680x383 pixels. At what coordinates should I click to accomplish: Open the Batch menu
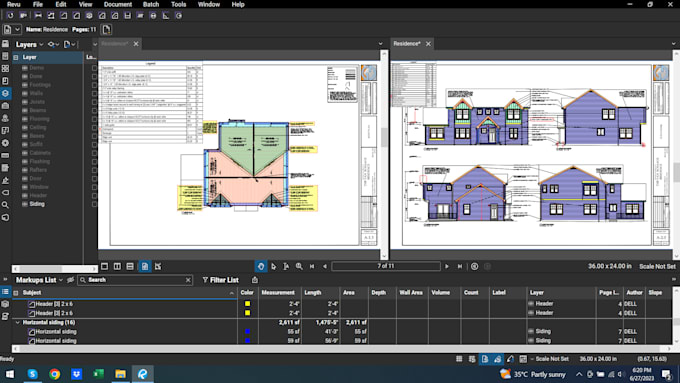151,4
